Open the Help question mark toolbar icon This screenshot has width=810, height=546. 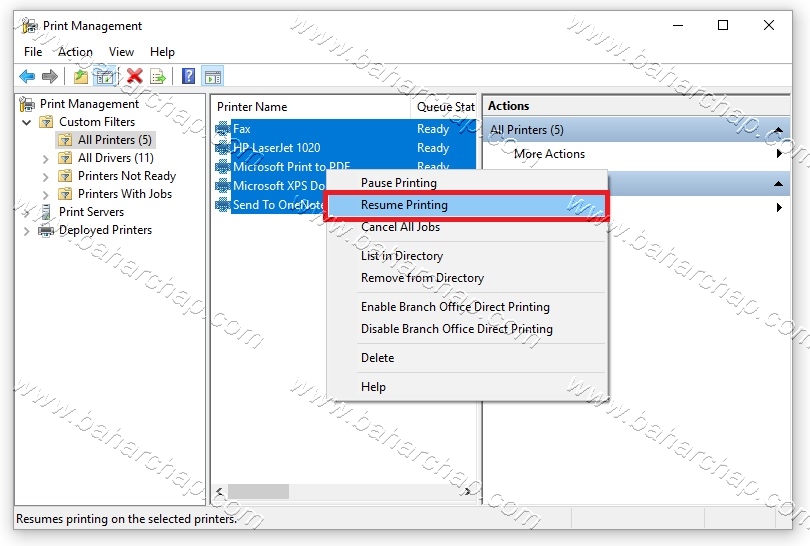[x=189, y=76]
